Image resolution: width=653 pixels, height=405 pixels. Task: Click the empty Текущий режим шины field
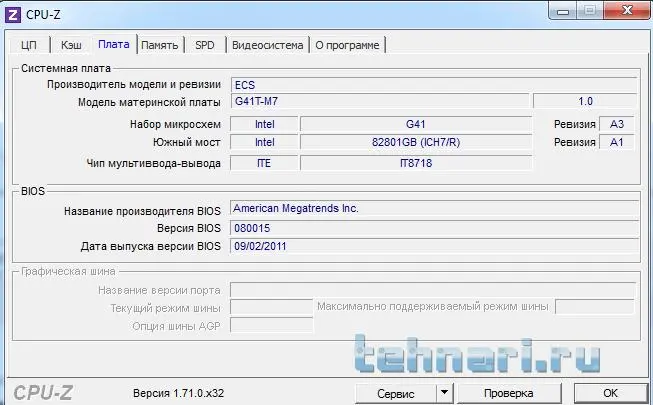pos(272,308)
